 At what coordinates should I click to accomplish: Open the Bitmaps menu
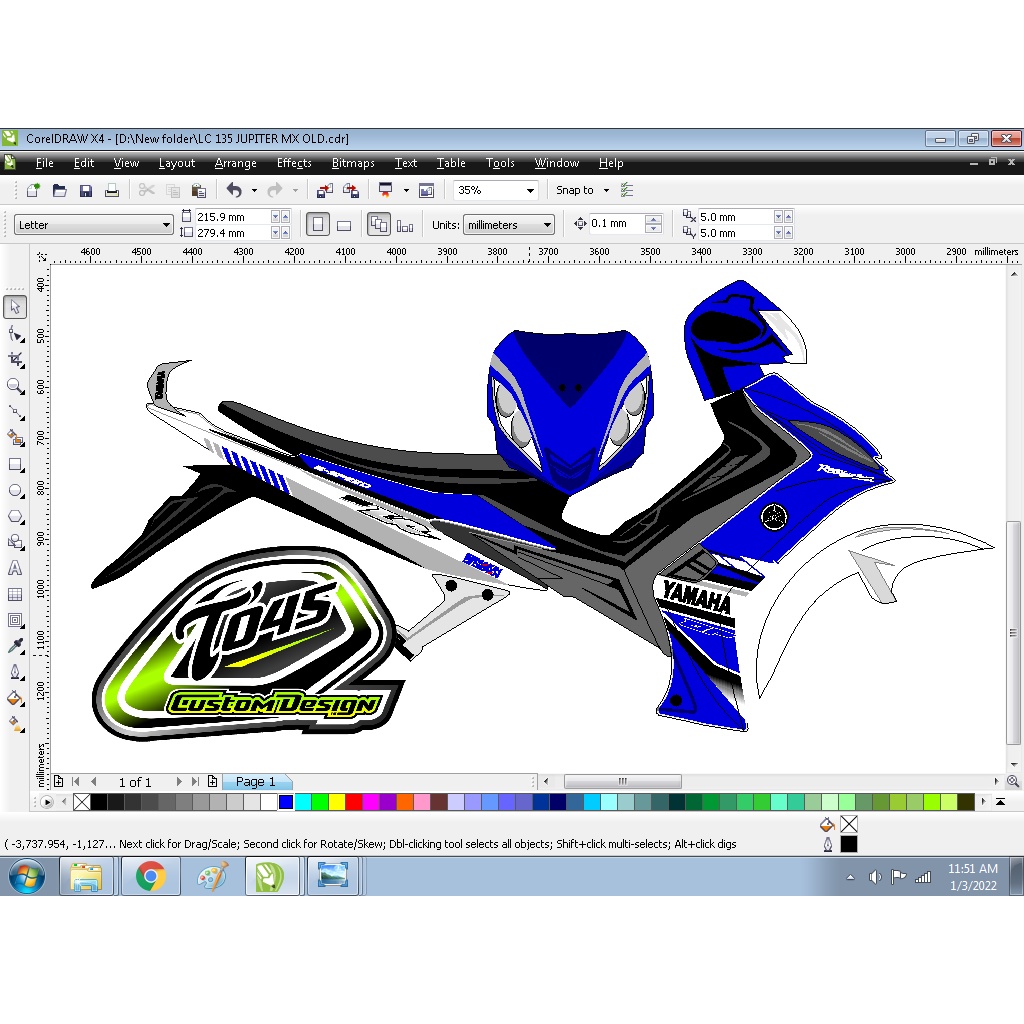point(353,163)
